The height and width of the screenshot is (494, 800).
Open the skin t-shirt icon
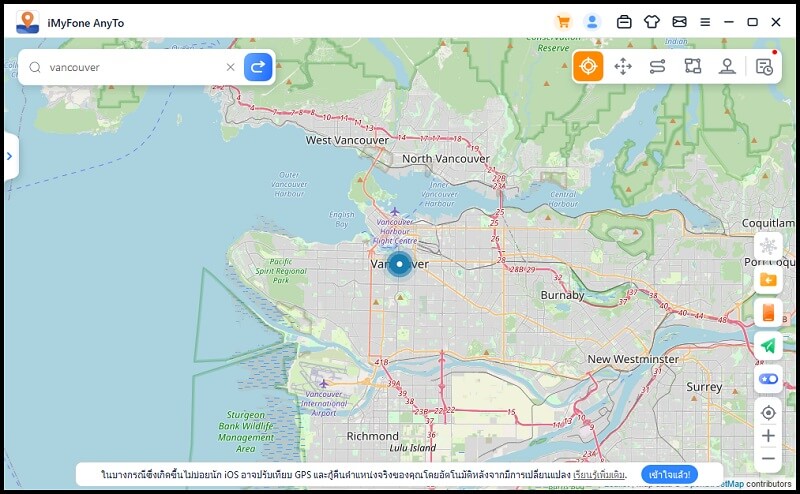click(x=652, y=22)
